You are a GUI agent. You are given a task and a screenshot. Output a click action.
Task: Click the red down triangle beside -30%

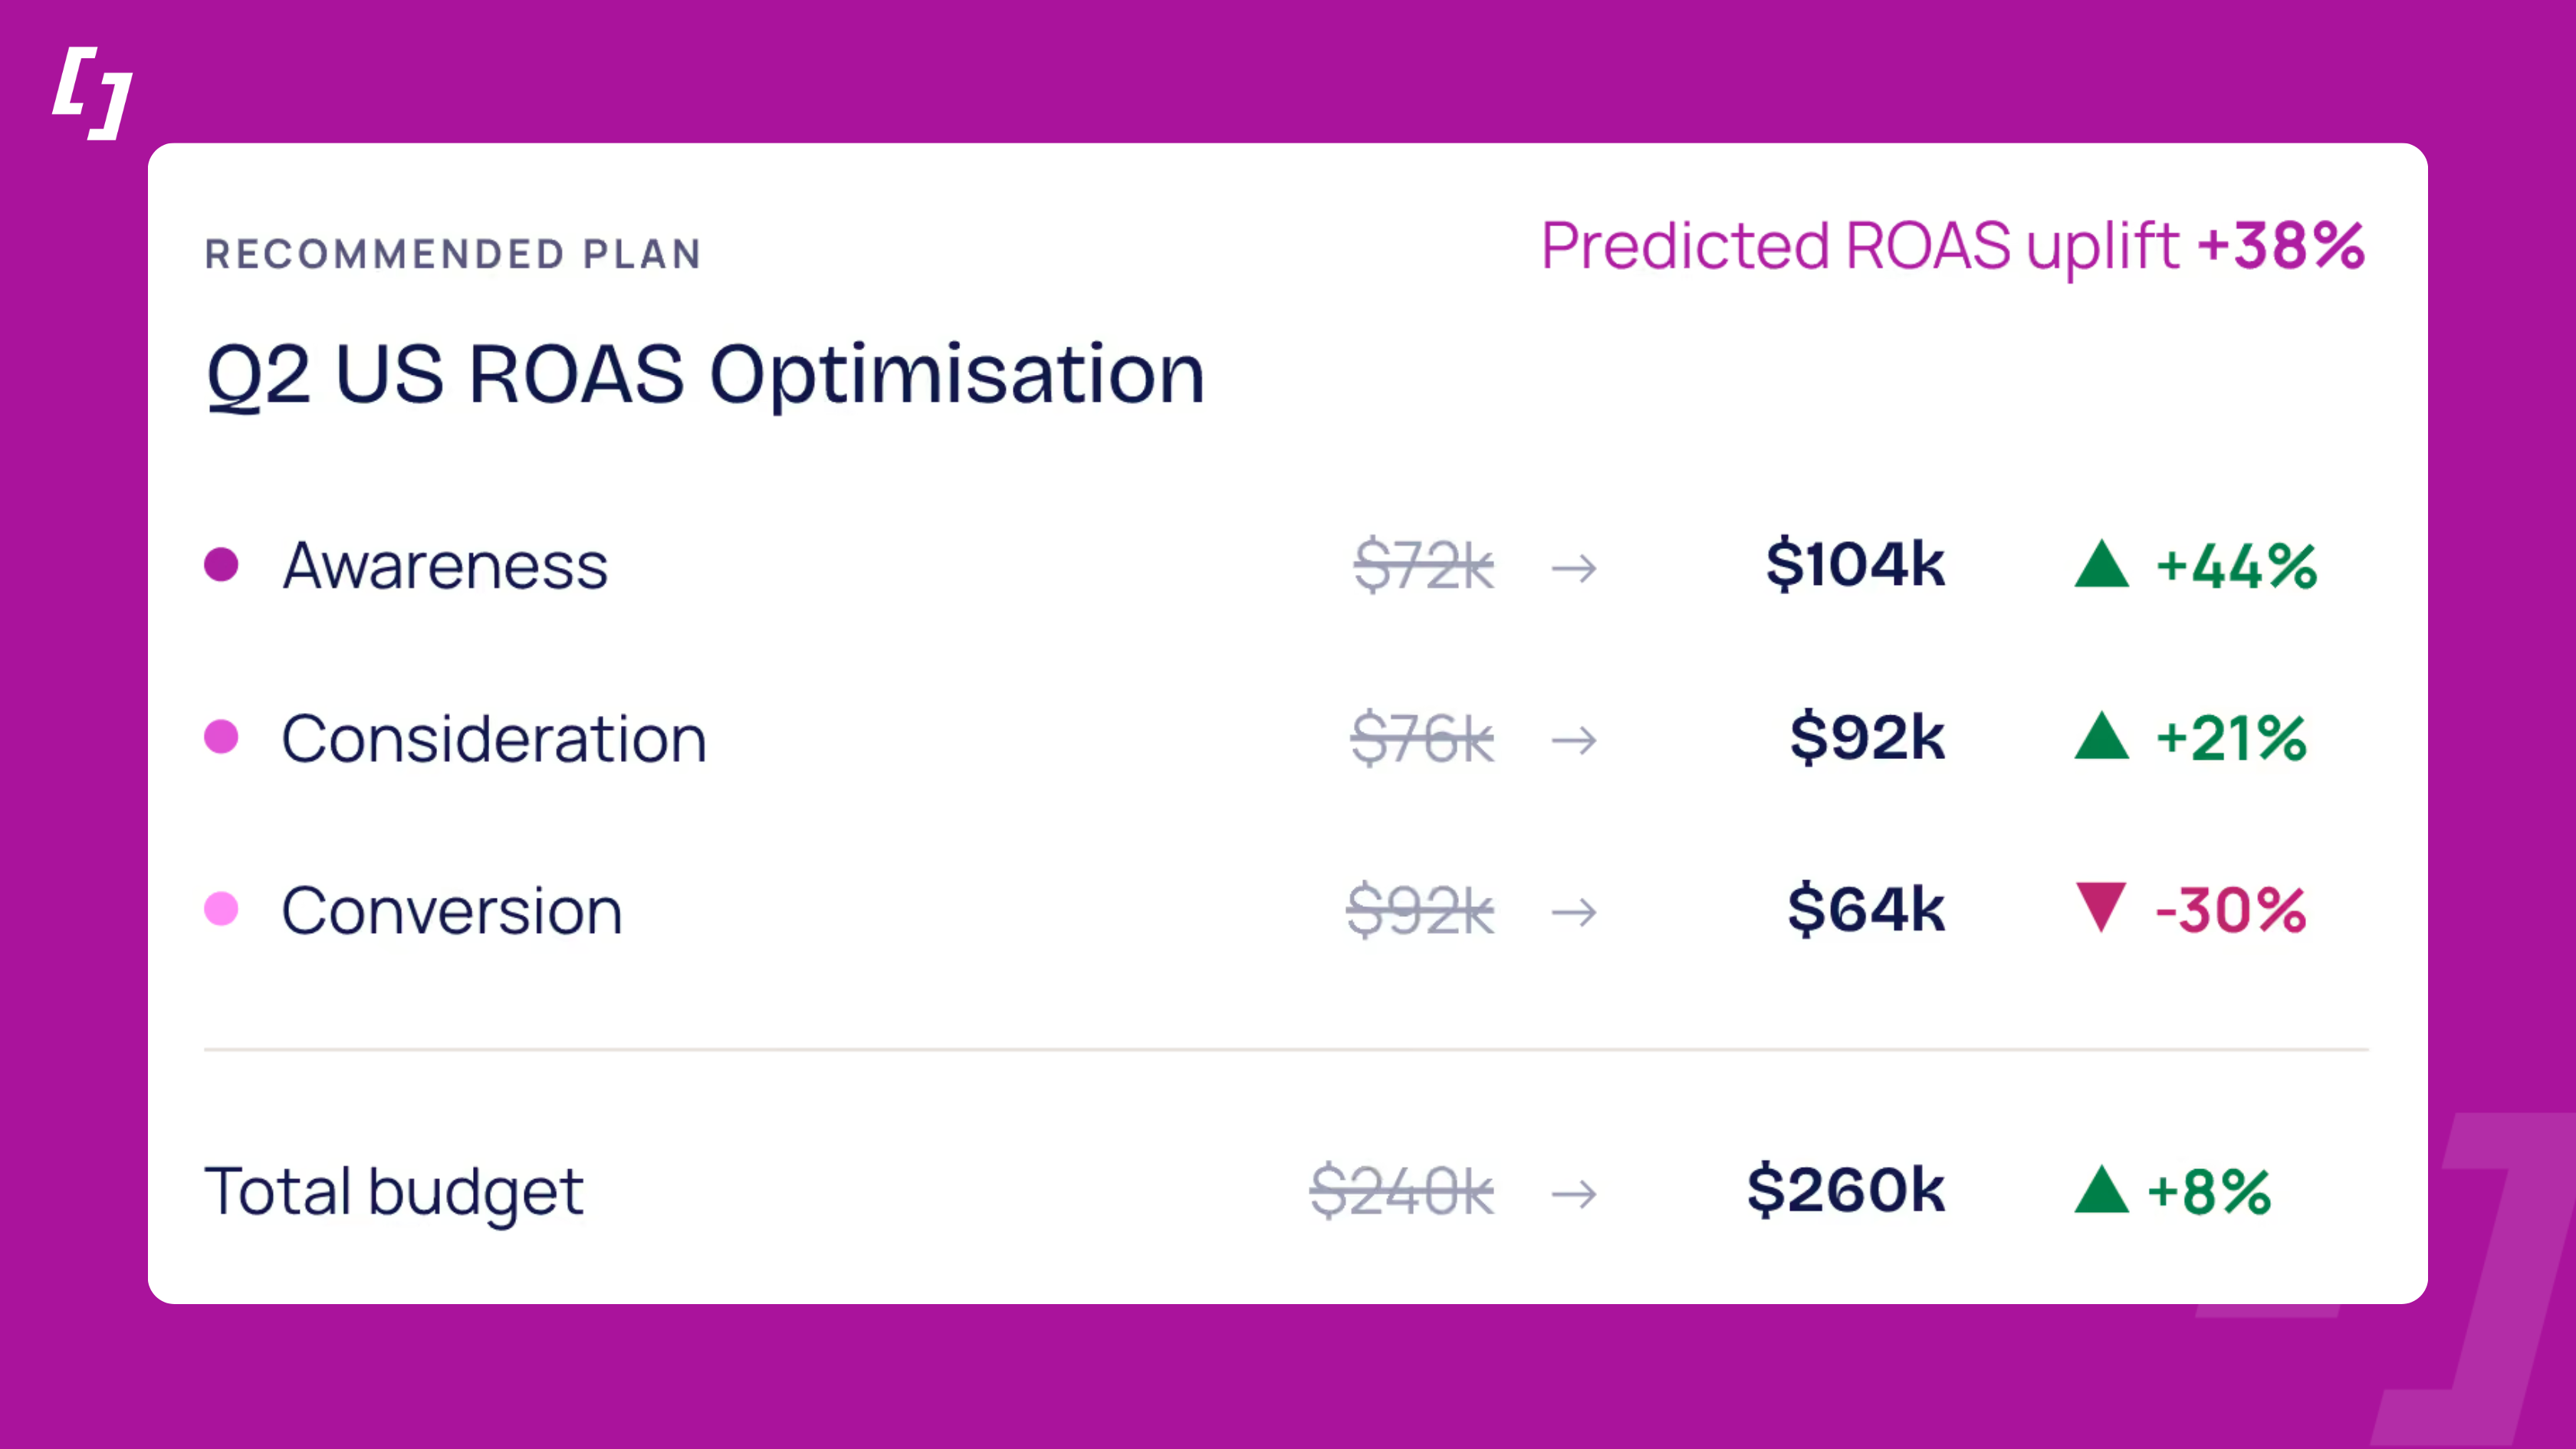click(2101, 907)
